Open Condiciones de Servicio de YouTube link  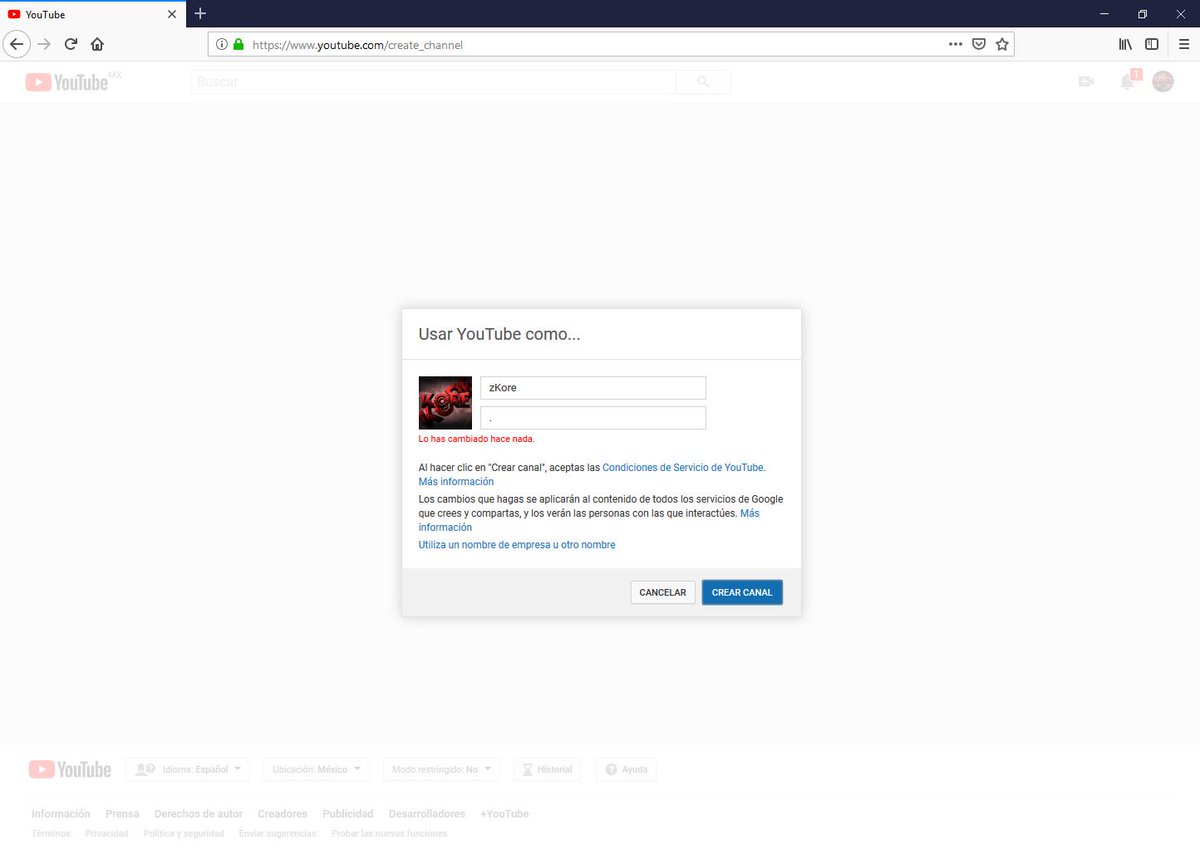(683, 467)
